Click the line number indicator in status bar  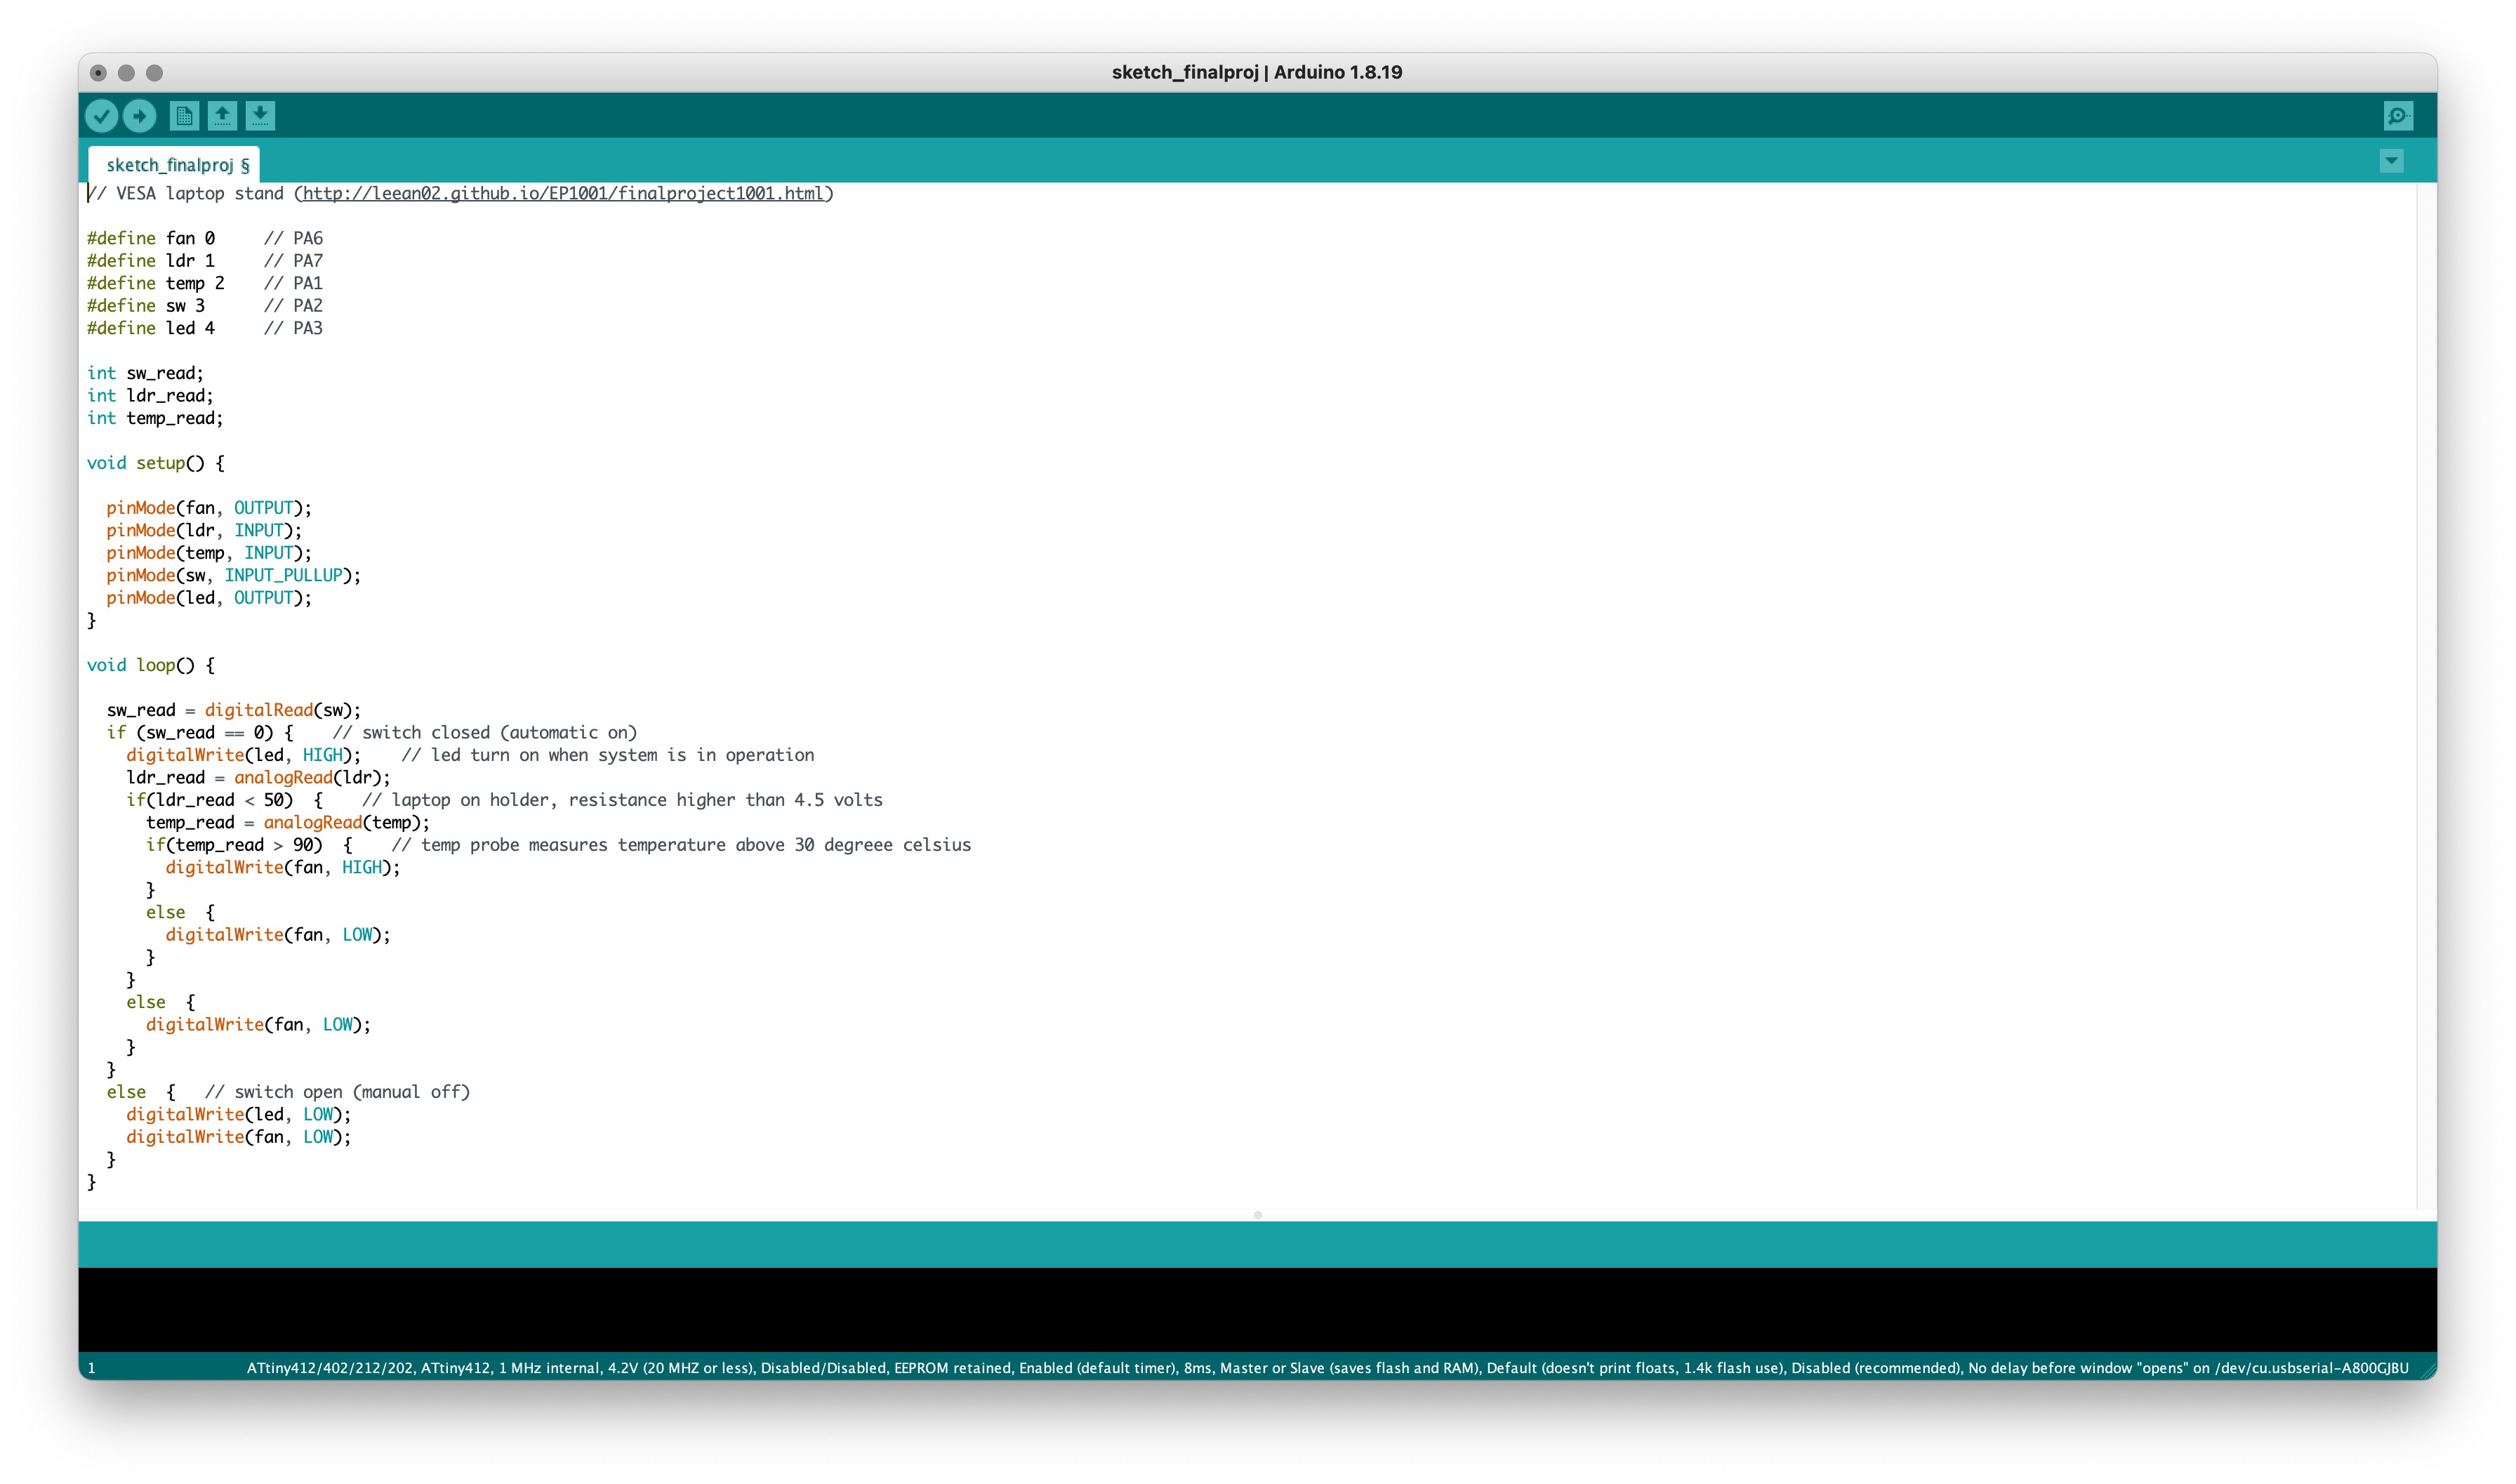click(x=92, y=1368)
